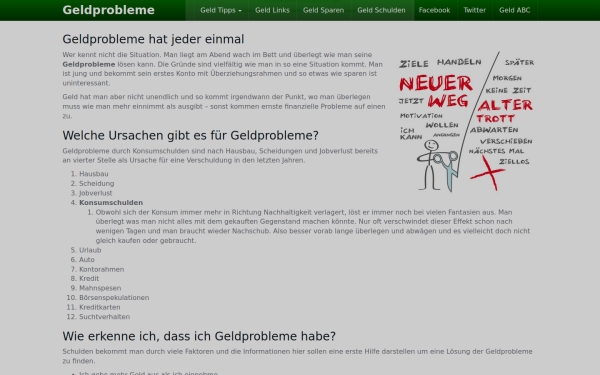Visit the Facebook navbar link

click(x=434, y=10)
